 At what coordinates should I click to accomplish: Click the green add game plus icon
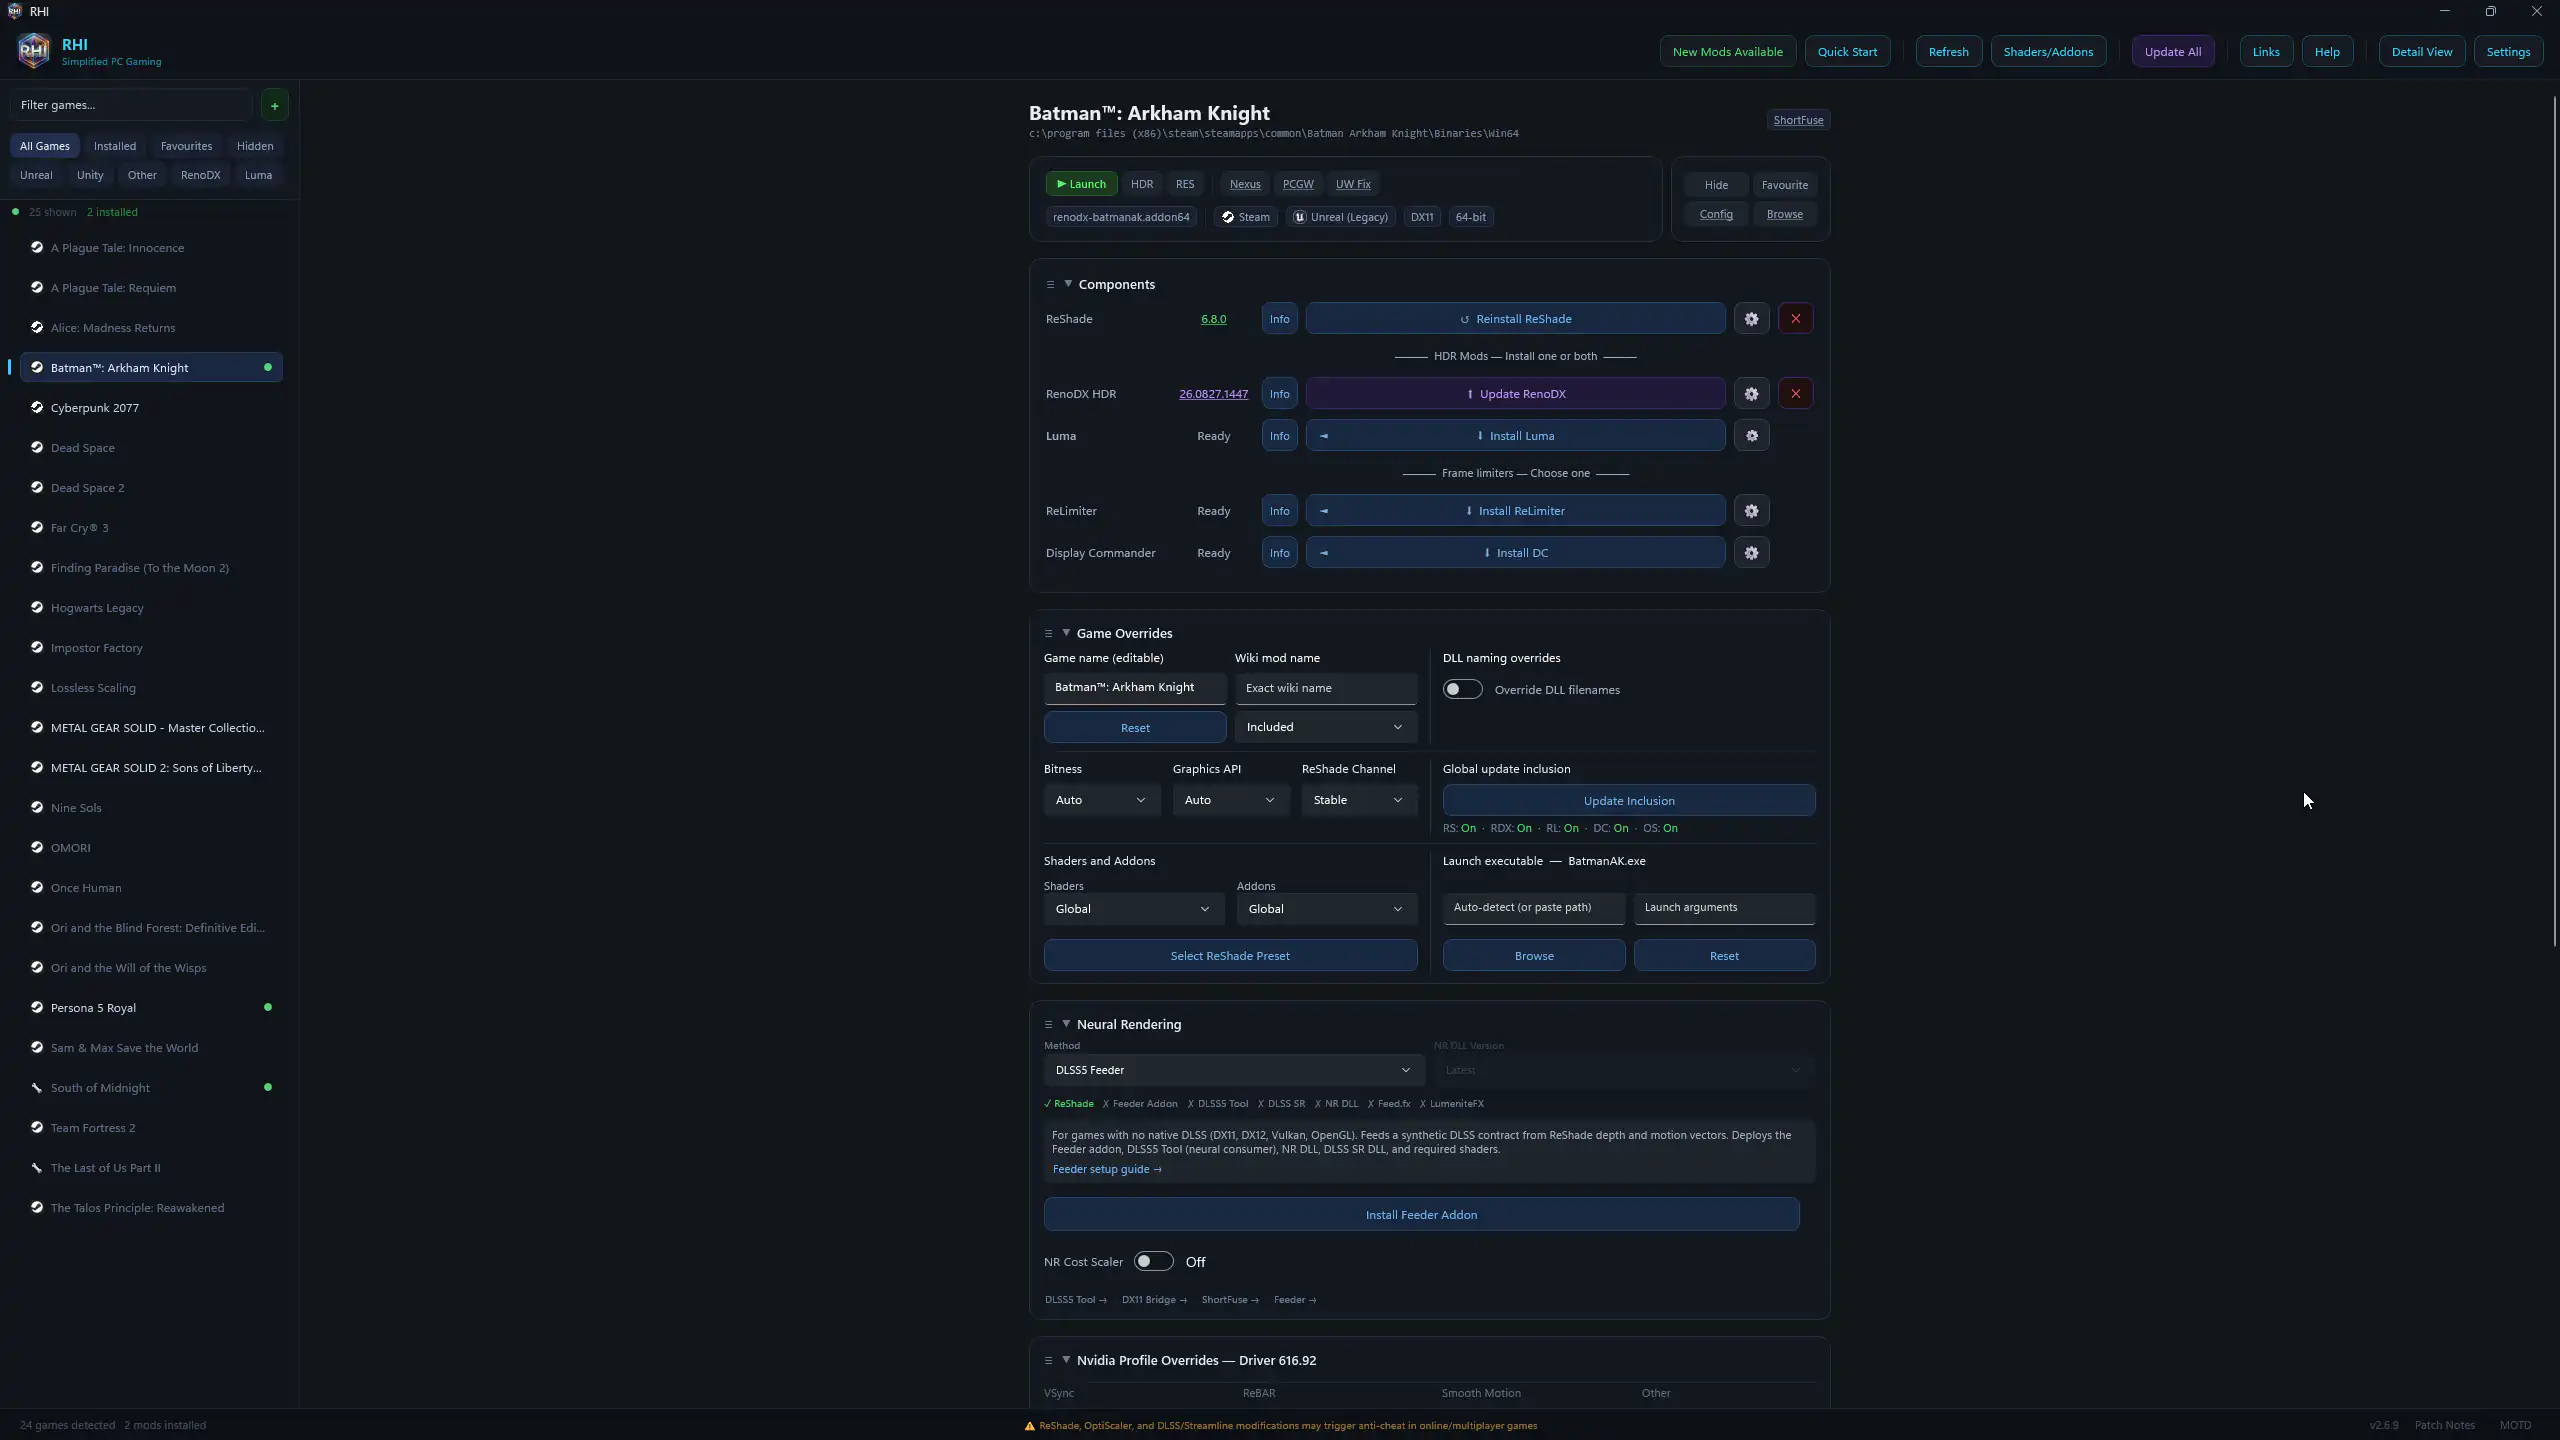point(274,105)
